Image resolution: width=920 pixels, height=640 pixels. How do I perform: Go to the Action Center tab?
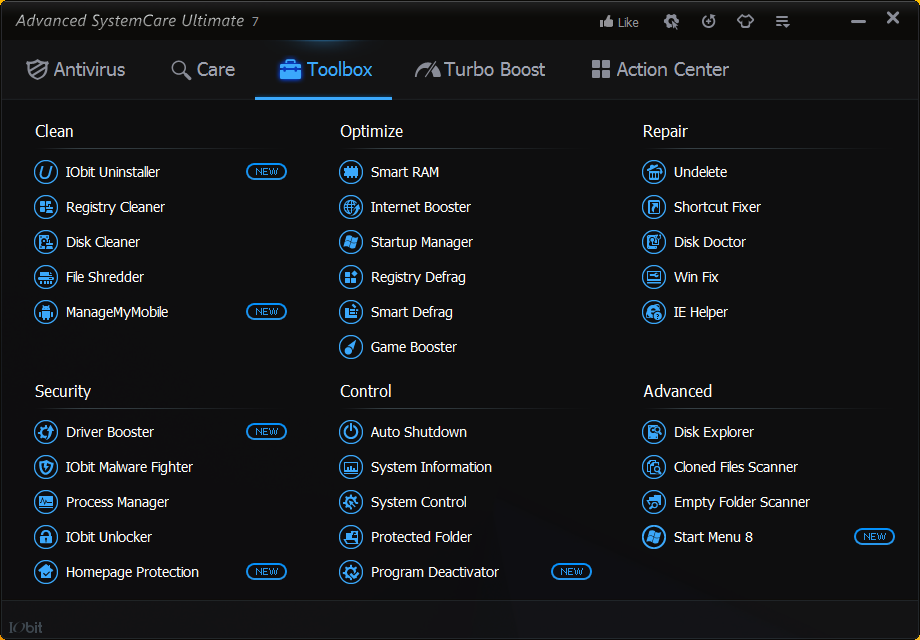660,69
